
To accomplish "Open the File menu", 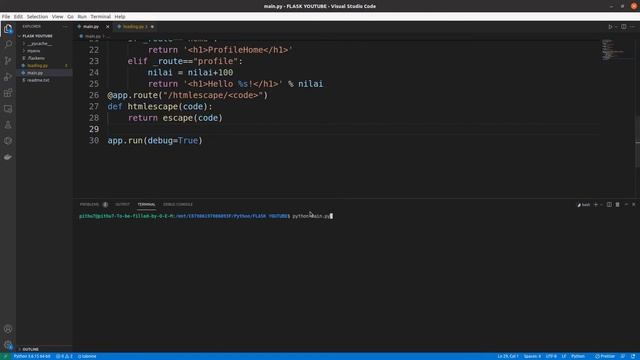I will click(x=6, y=17).
